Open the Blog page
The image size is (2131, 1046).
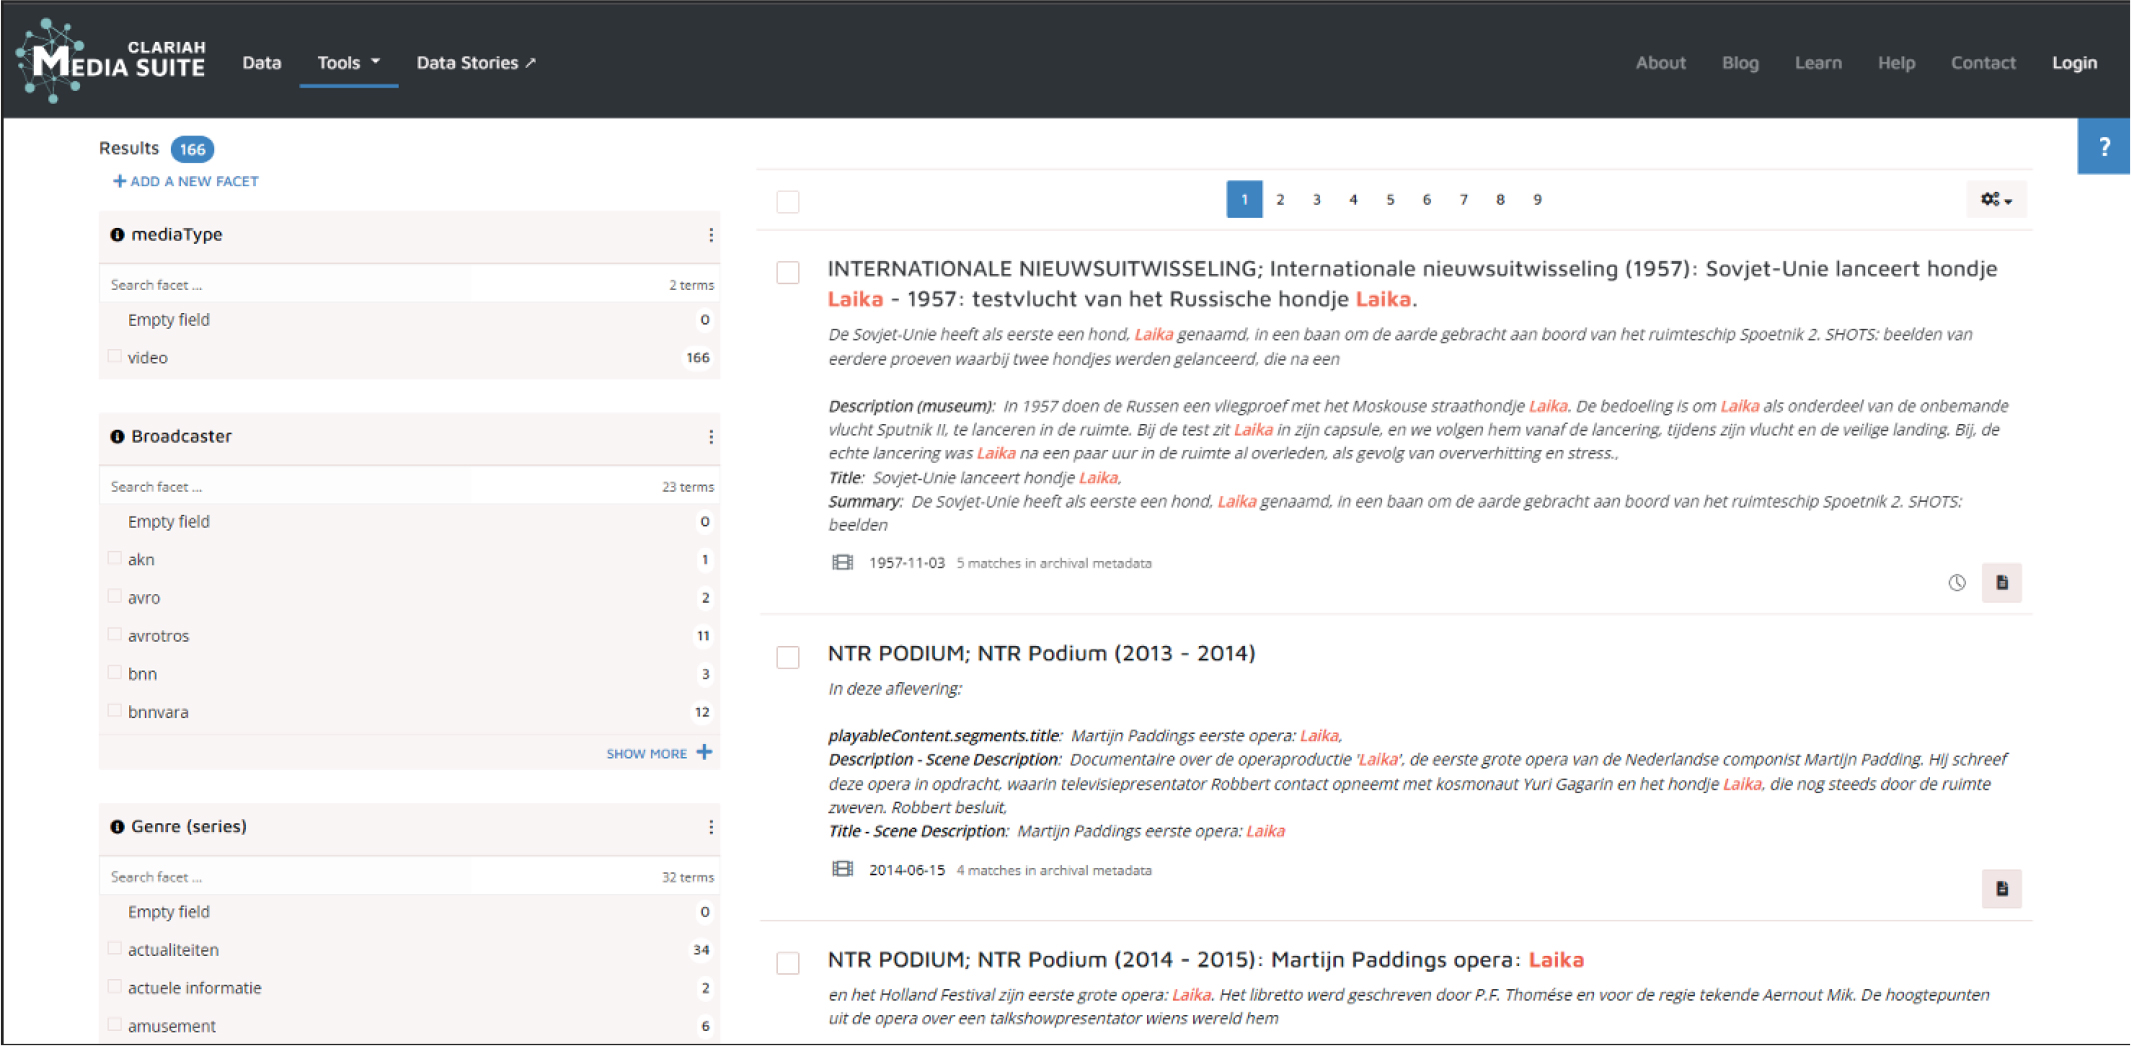point(1740,63)
